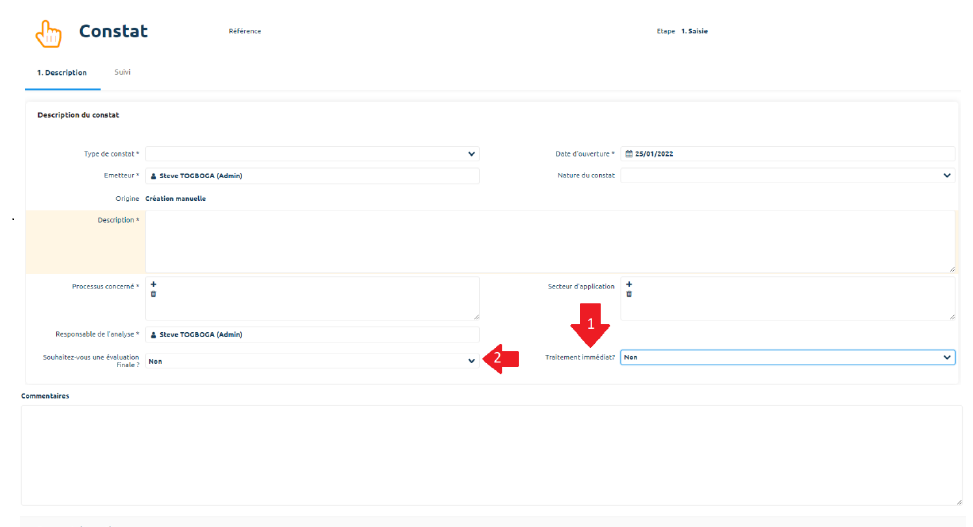Expand the Nature du constat dropdown
The image size is (973, 527).
(x=787, y=176)
